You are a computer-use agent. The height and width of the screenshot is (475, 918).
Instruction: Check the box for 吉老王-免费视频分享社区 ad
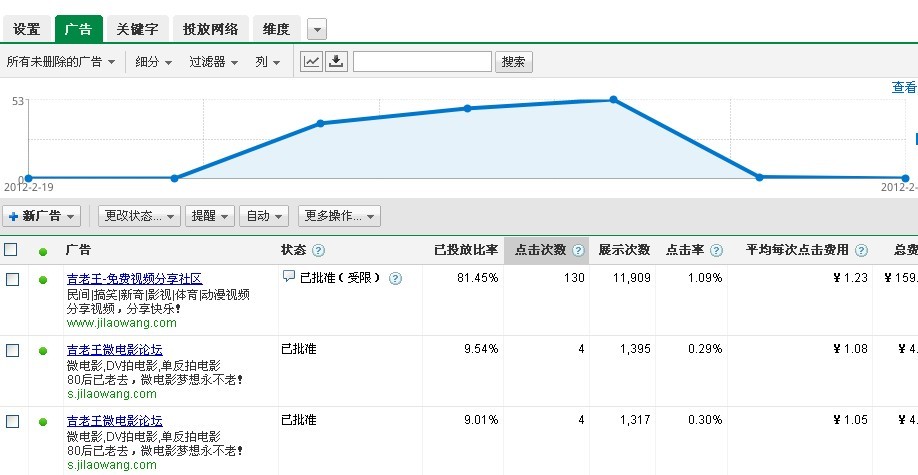pos(12,279)
